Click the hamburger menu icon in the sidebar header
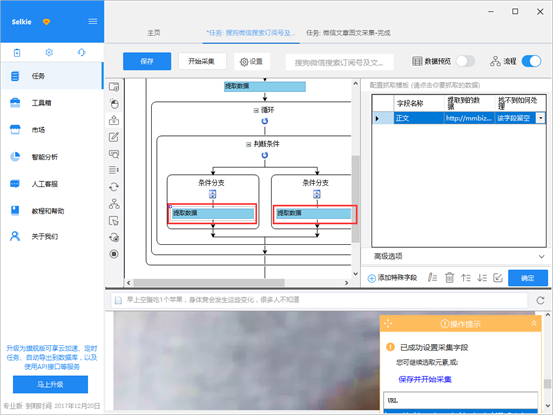Screen dimensions: 553x415 click(x=93, y=22)
